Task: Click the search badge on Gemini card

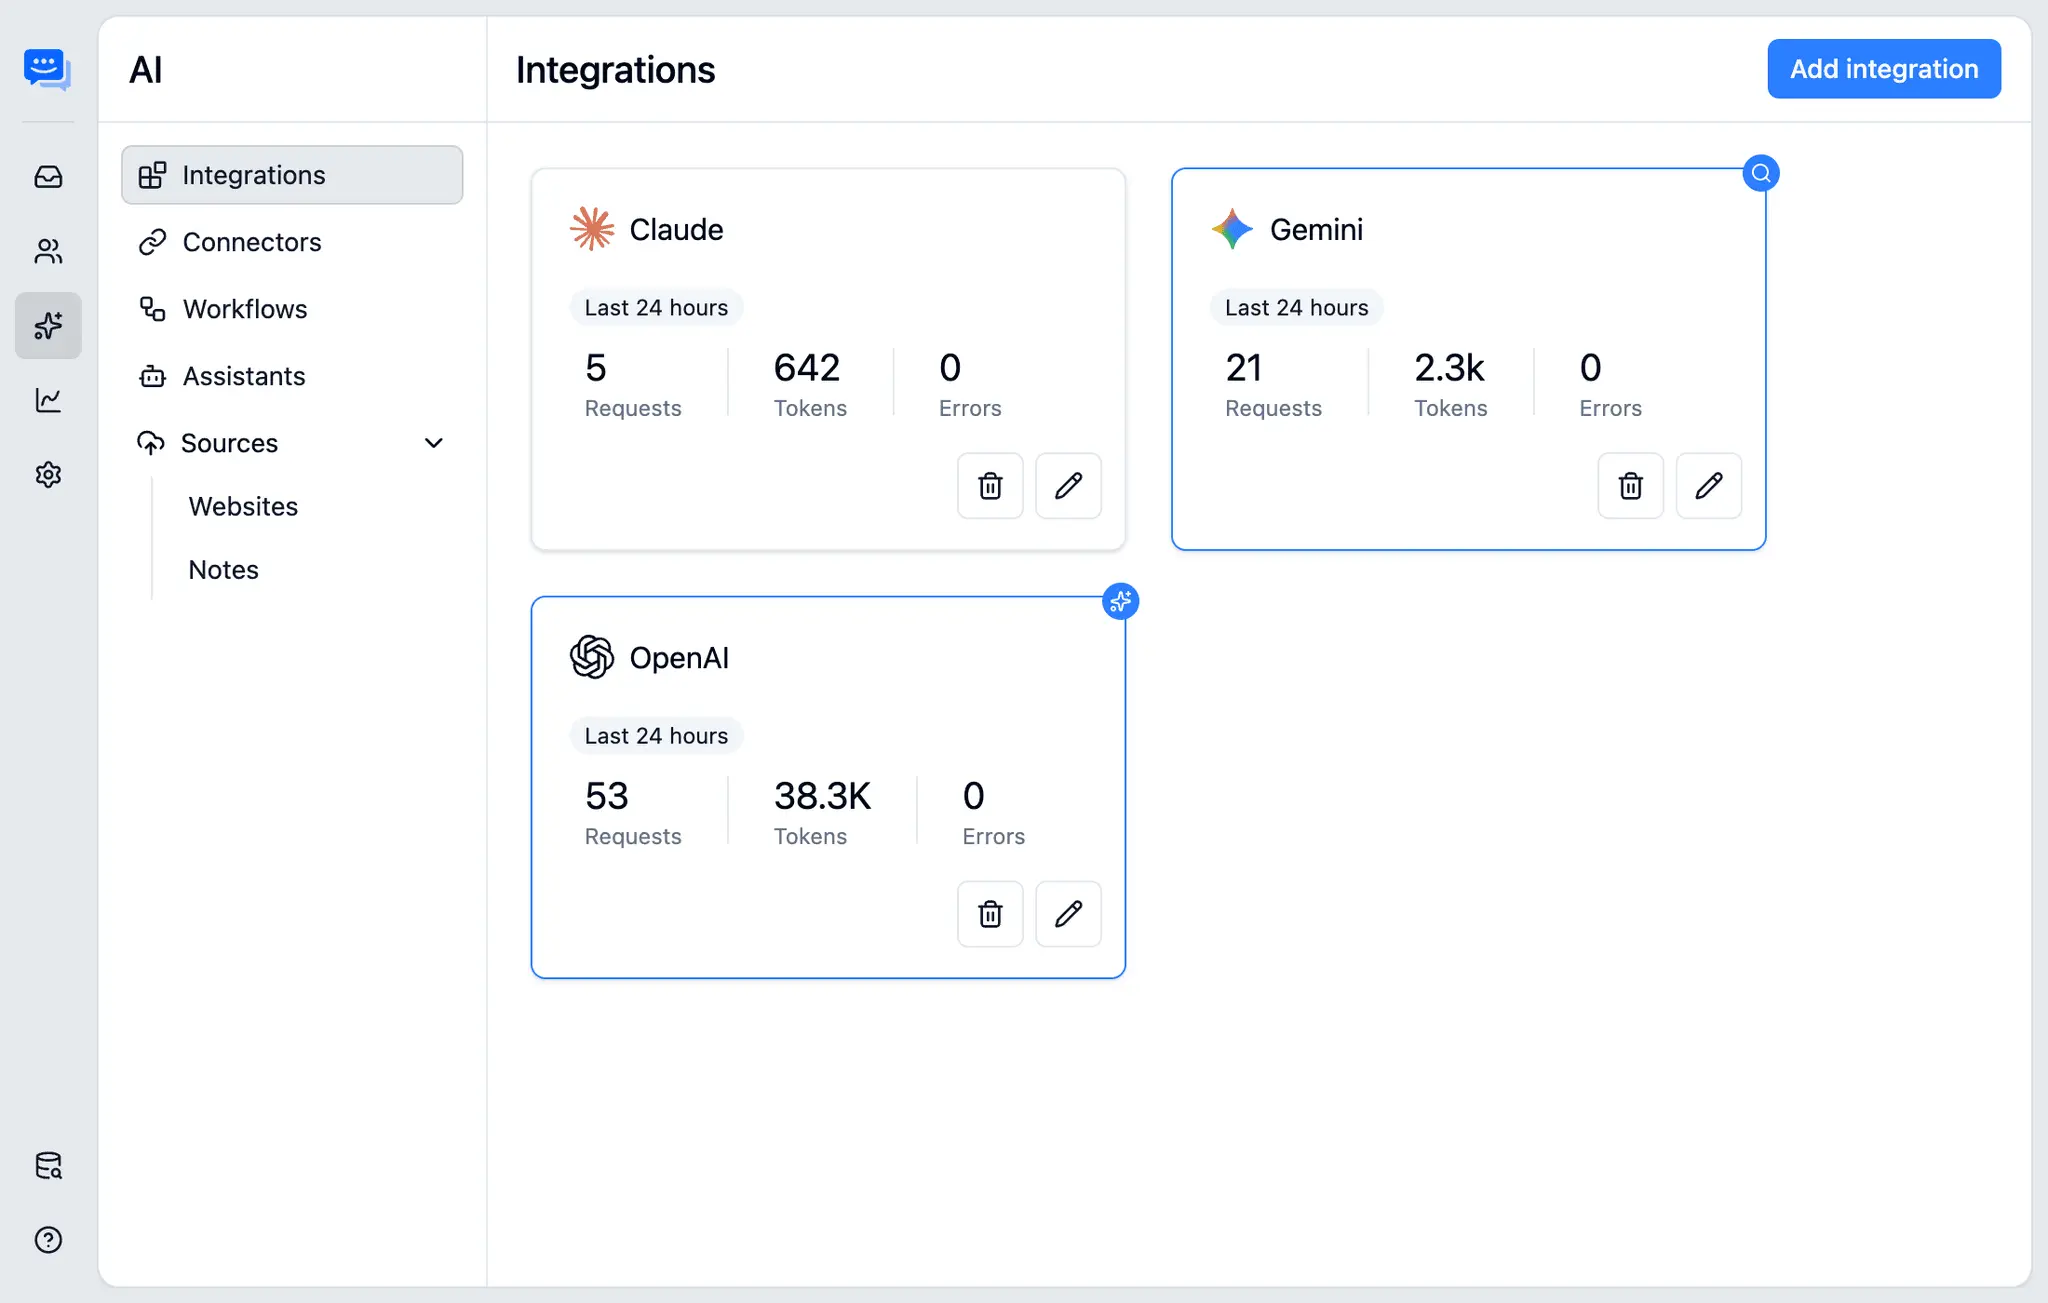Action: (x=1760, y=173)
